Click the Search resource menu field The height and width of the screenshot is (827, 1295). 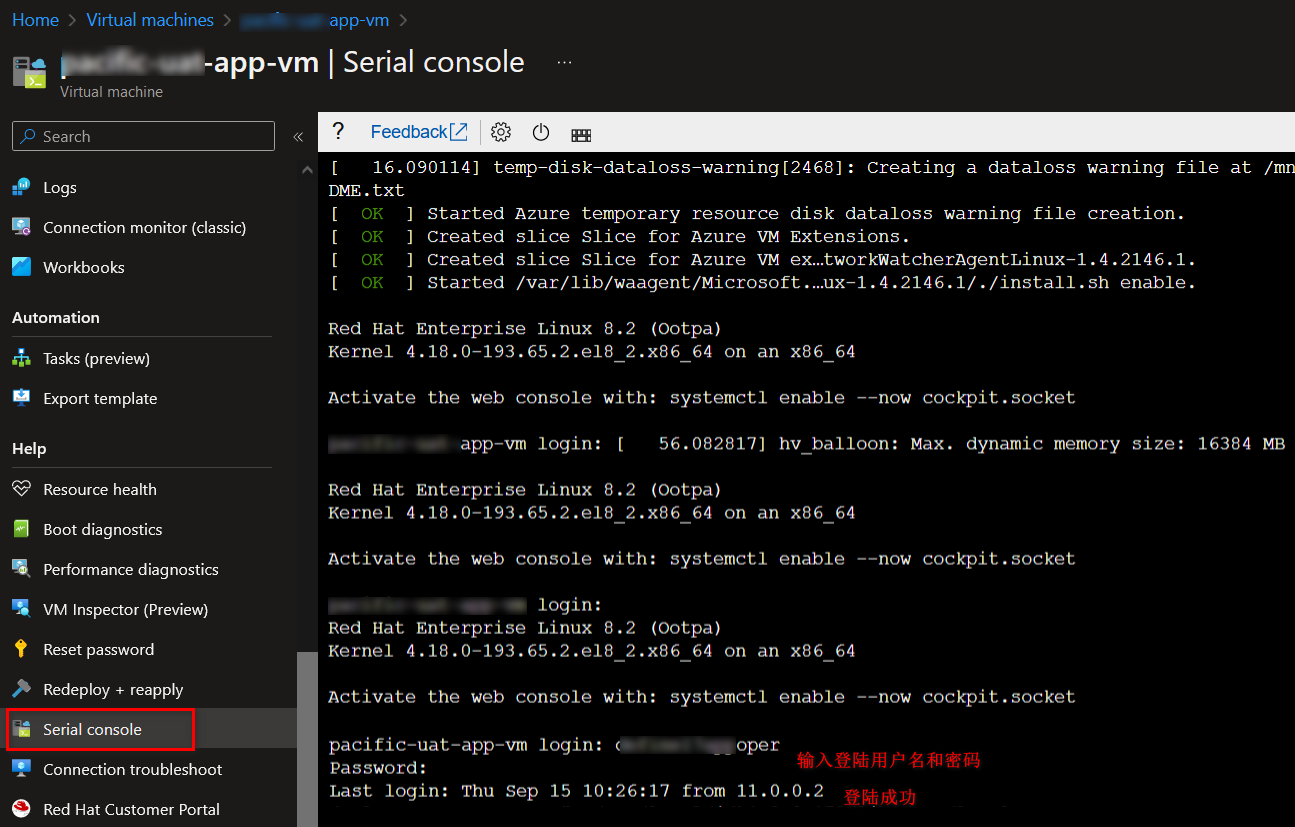pos(143,136)
